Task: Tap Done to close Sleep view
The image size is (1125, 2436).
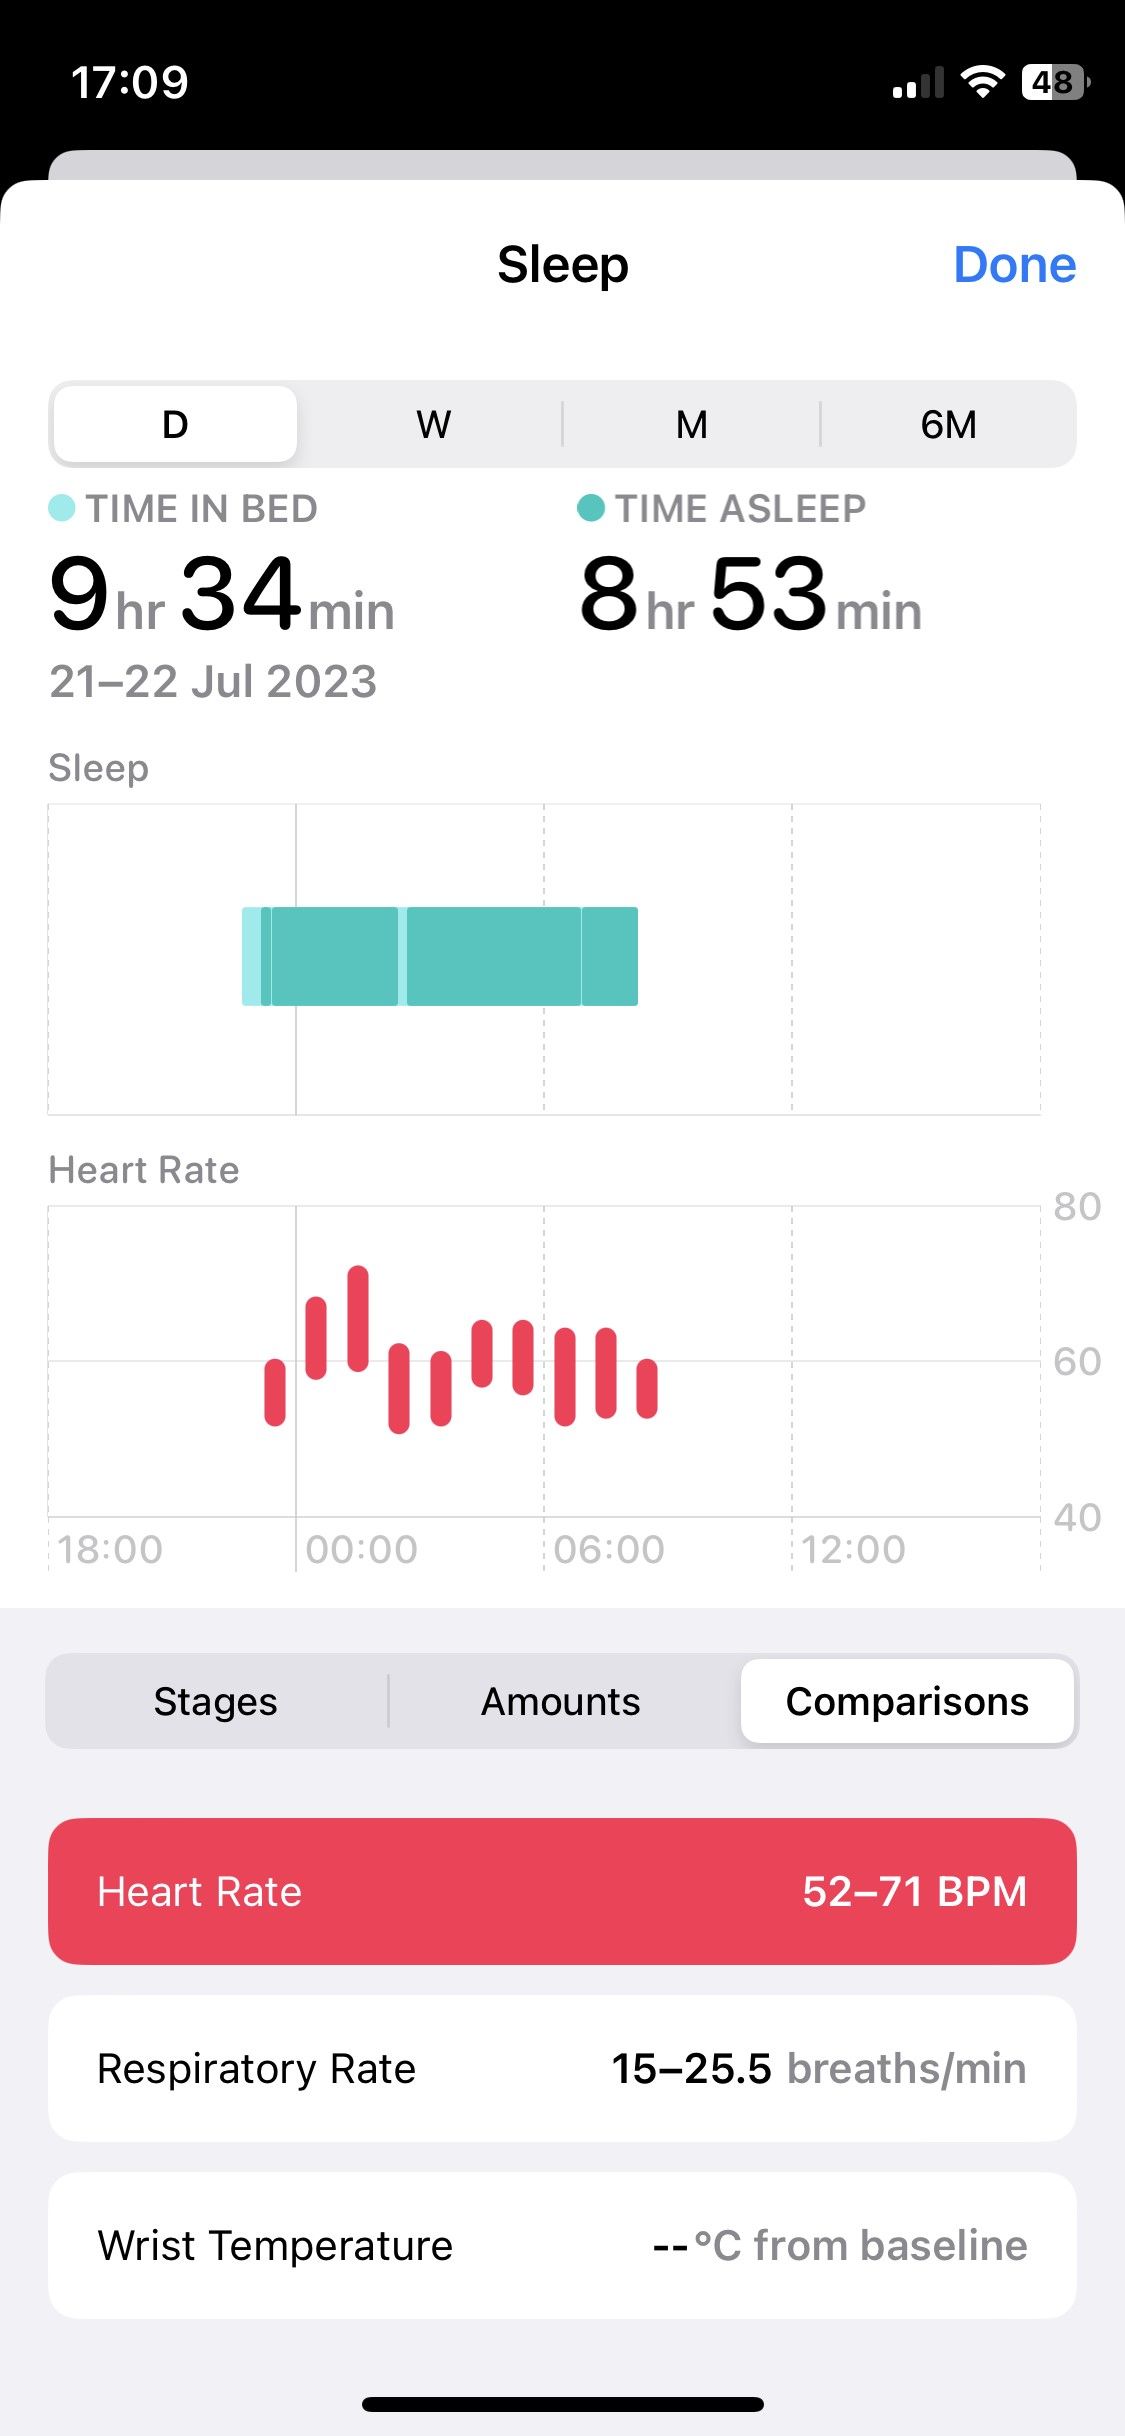Action: tap(1014, 265)
